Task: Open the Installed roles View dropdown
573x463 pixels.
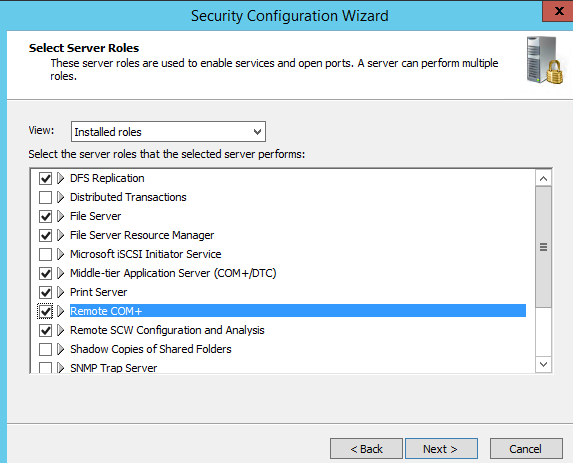Action: point(168,132)
